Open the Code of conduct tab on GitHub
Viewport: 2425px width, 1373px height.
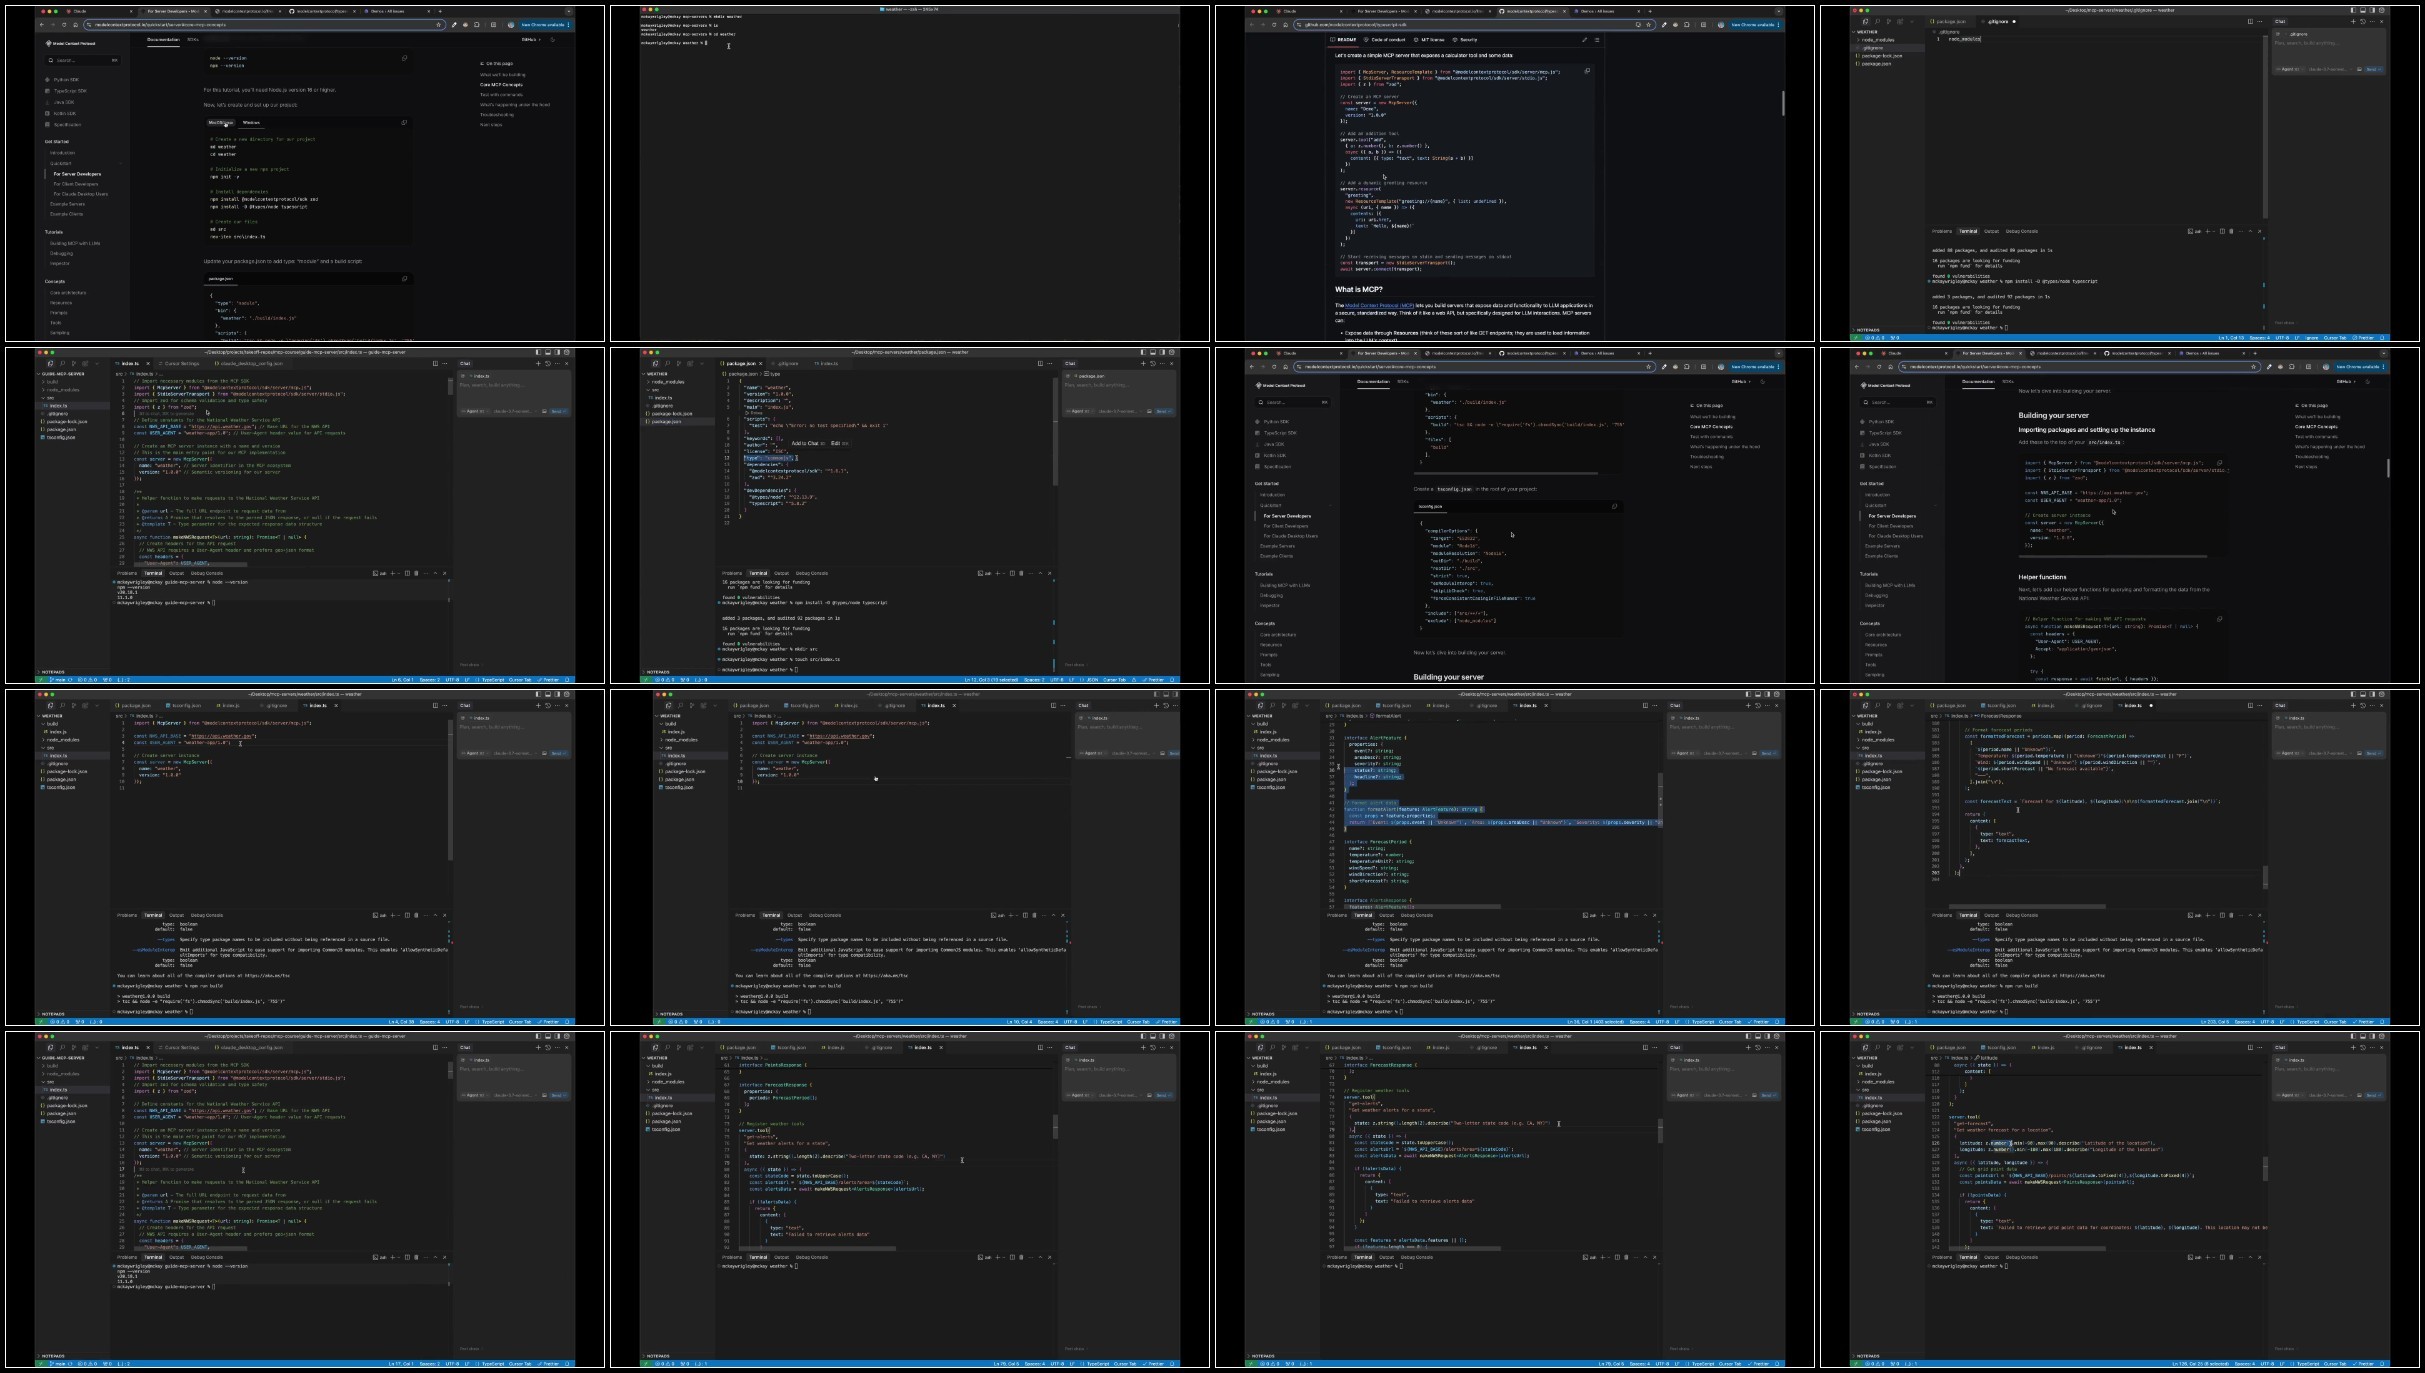tap(1386, 40)
